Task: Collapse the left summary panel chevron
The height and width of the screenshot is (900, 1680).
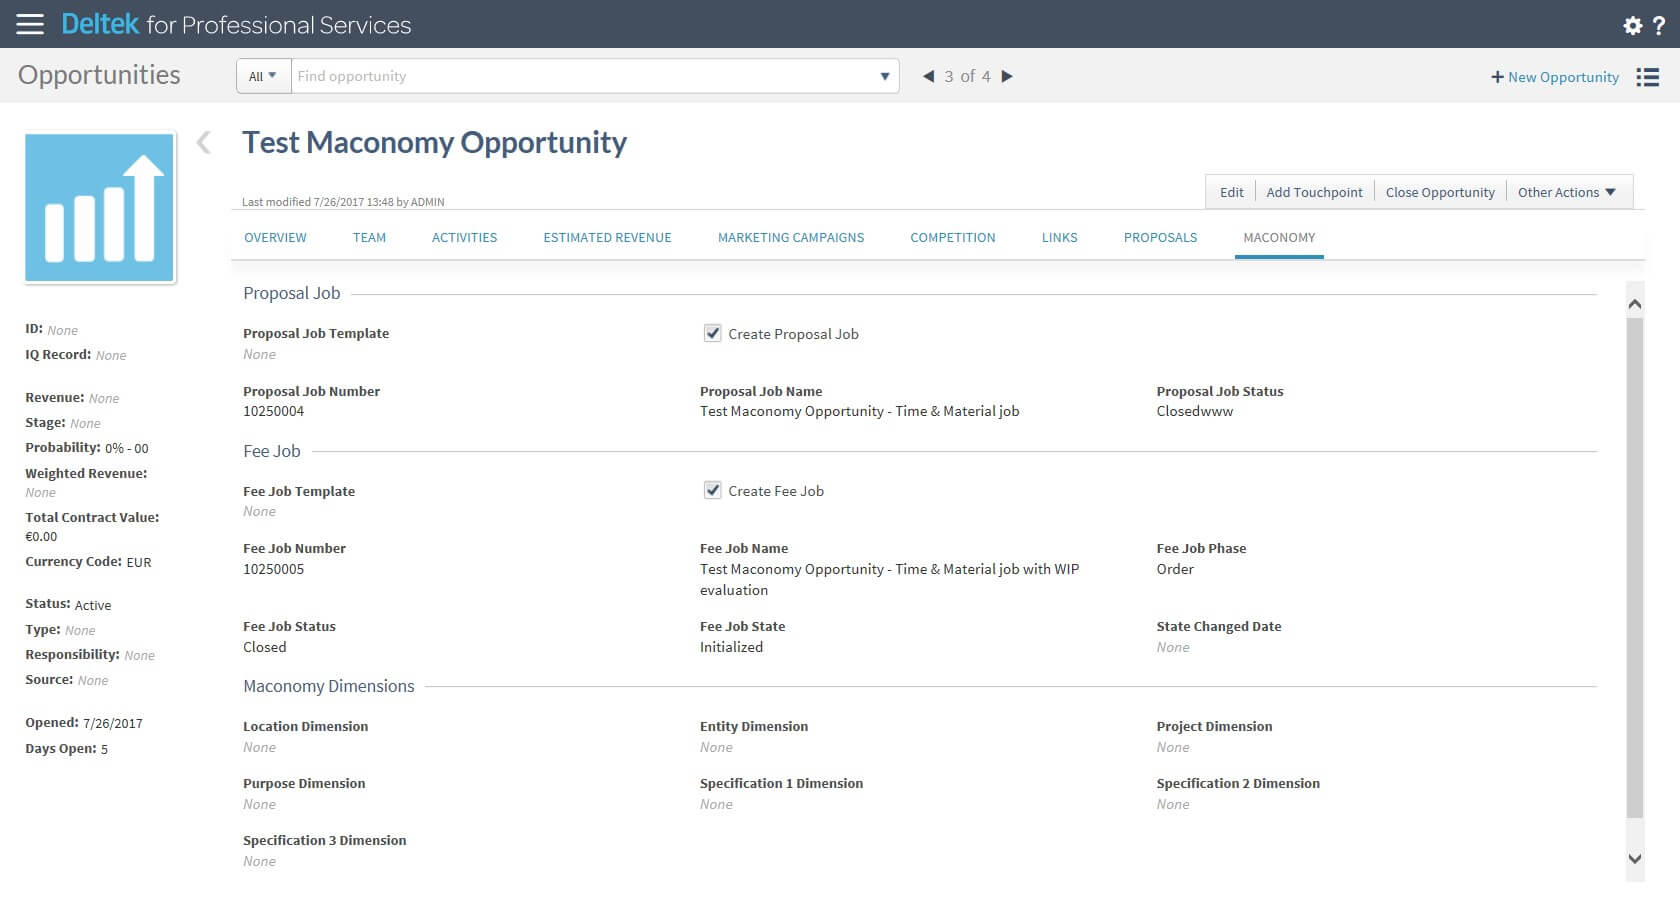Action: pyautogui.click(x=204, y=142)
